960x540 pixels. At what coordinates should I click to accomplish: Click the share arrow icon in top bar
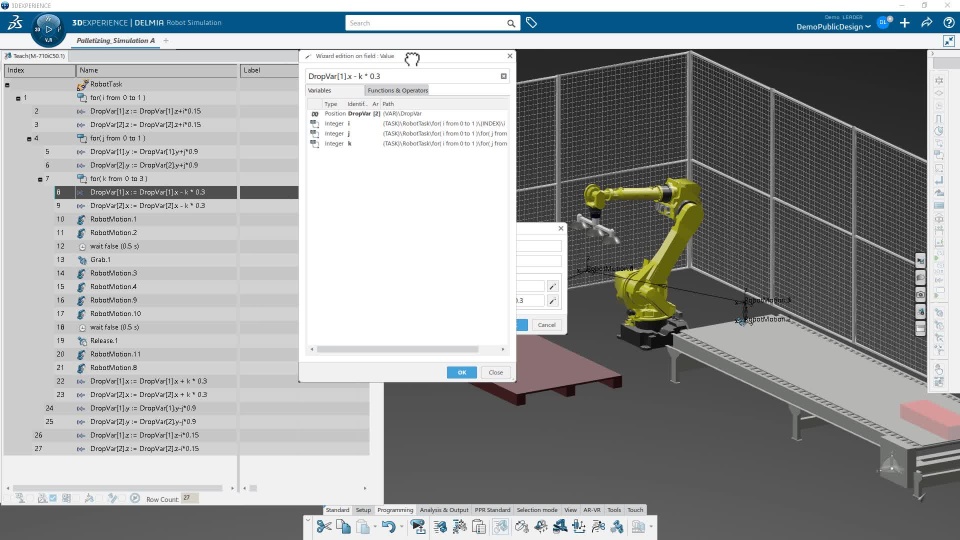click(x=926, y=23)
